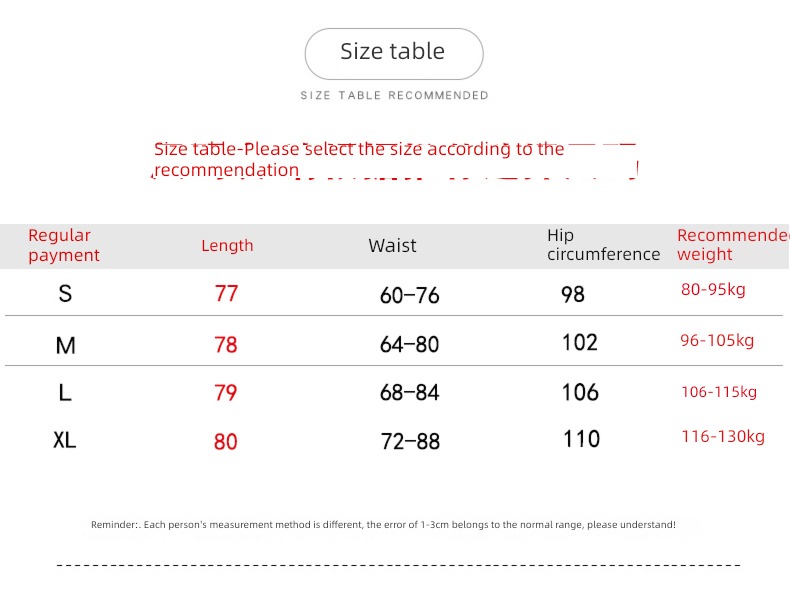This screenshot has width=790, height=615.
Task: Click the 80-95kg weight recommendation
Action: coord(713,289)
